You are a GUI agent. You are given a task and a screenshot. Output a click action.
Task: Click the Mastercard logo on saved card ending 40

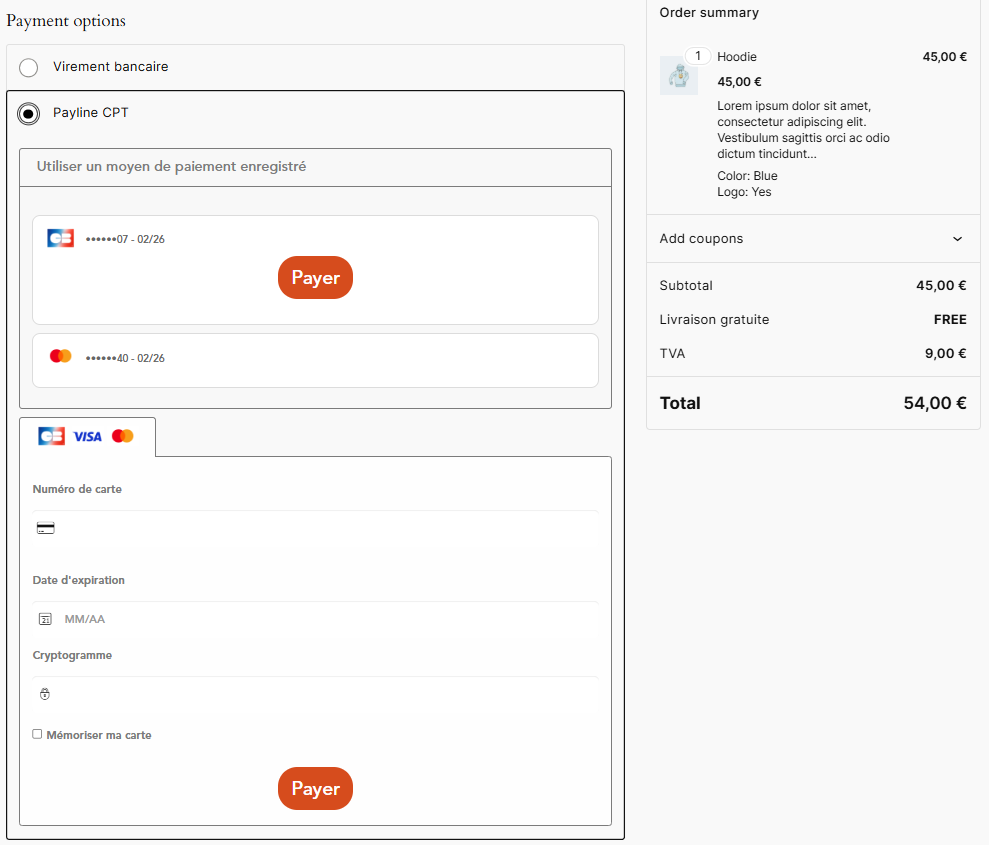[x=60, y=357]
